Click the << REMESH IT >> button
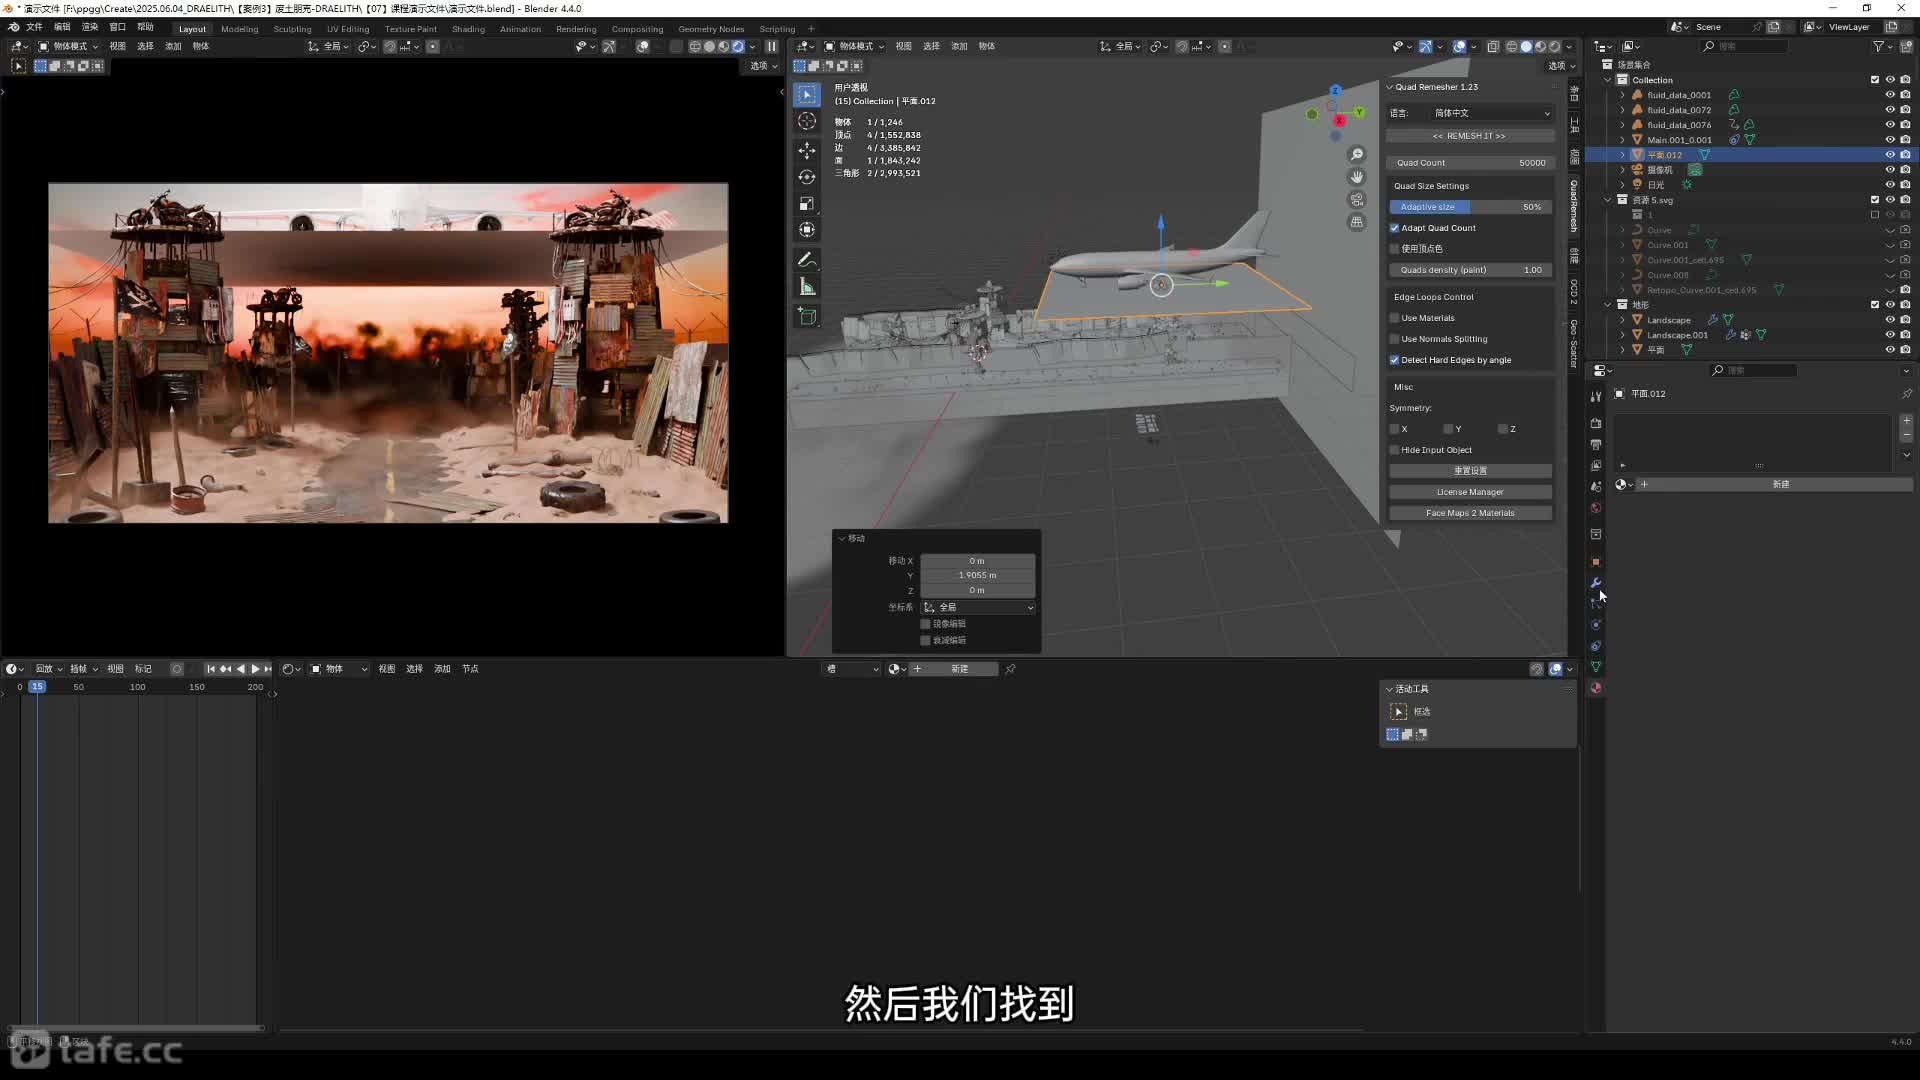This screenshot has height=1080, width=1920. click(1469, 136)
